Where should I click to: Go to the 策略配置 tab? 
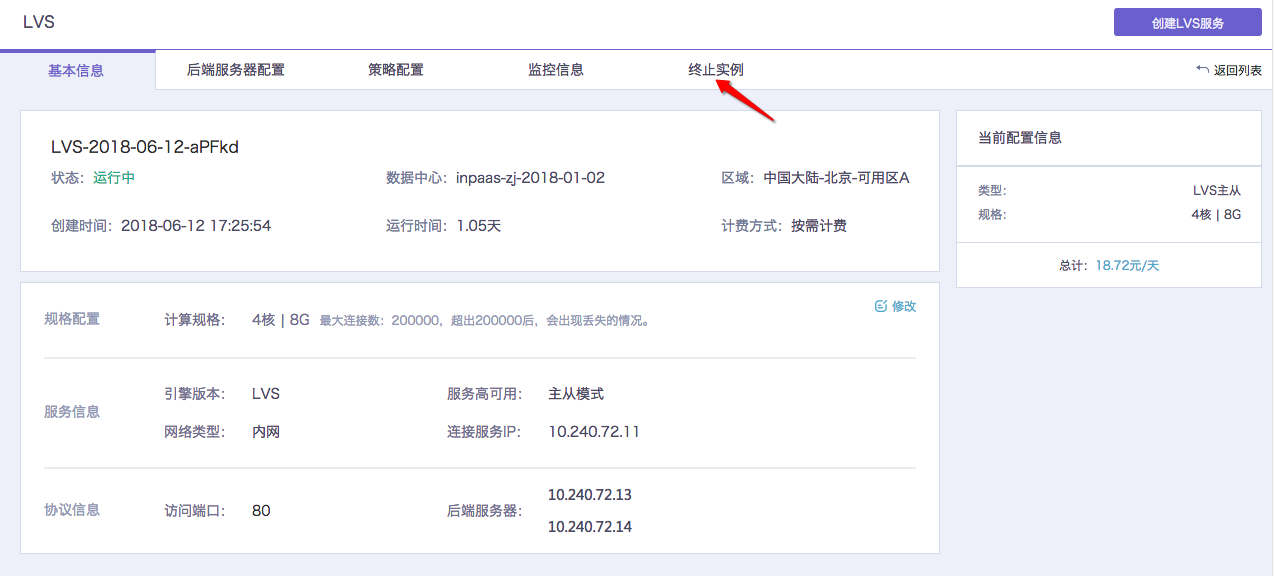point(396,70)
